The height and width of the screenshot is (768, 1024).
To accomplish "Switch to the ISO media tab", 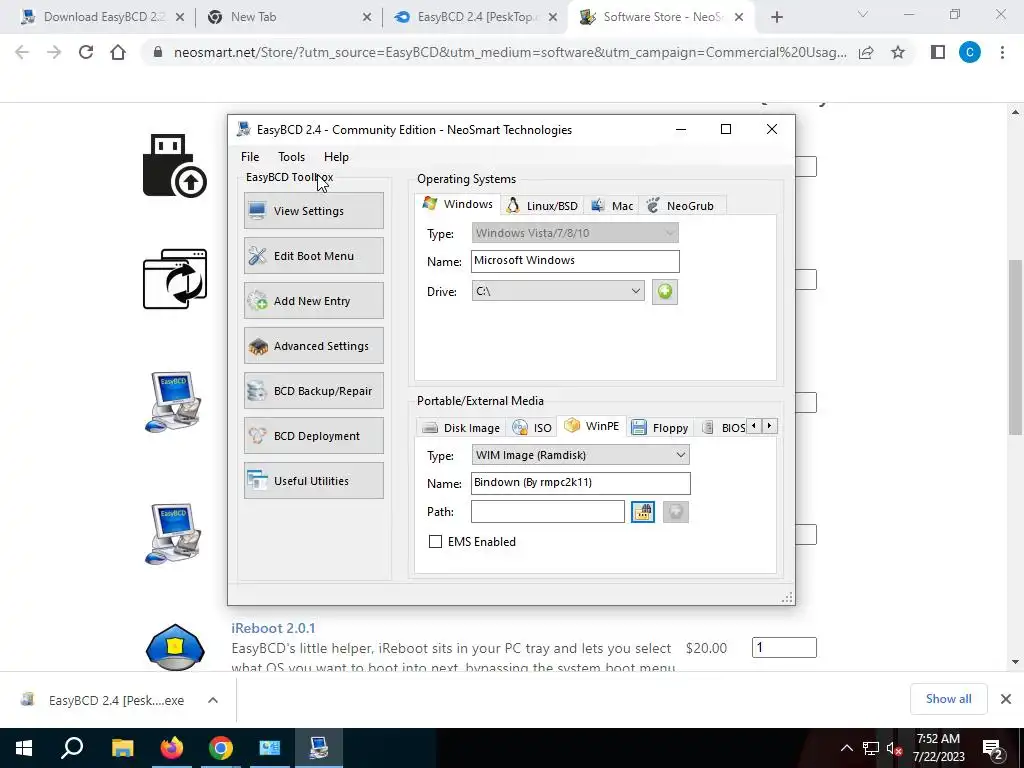I will pyautogui.click(x=532, y=428).
